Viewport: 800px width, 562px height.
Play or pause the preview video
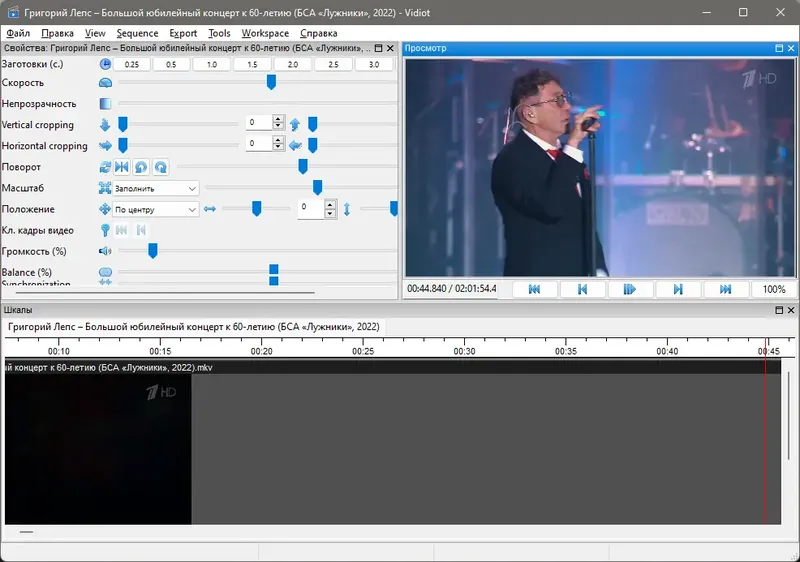630,289
